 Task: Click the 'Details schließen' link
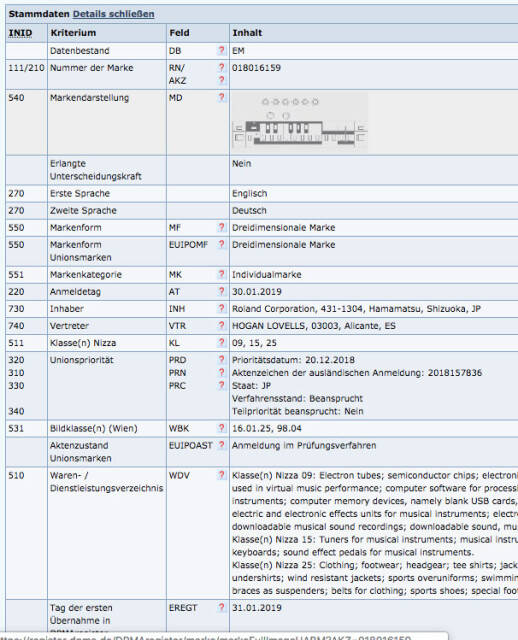coord(113,14)
